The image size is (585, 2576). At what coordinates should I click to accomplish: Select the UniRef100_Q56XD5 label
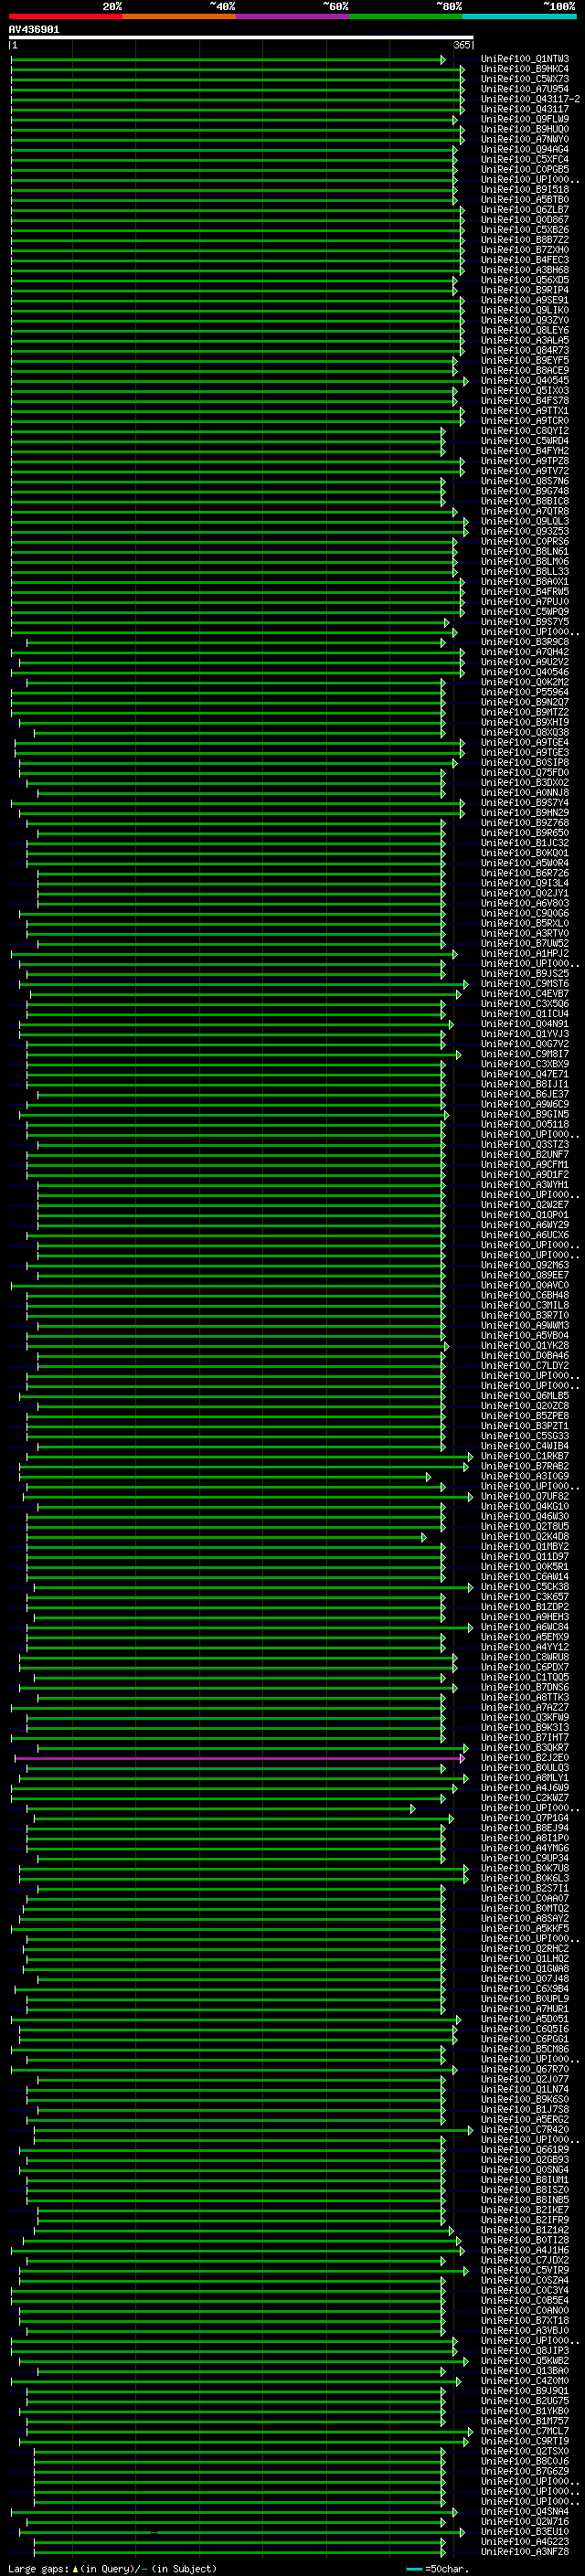click(525, 280)
